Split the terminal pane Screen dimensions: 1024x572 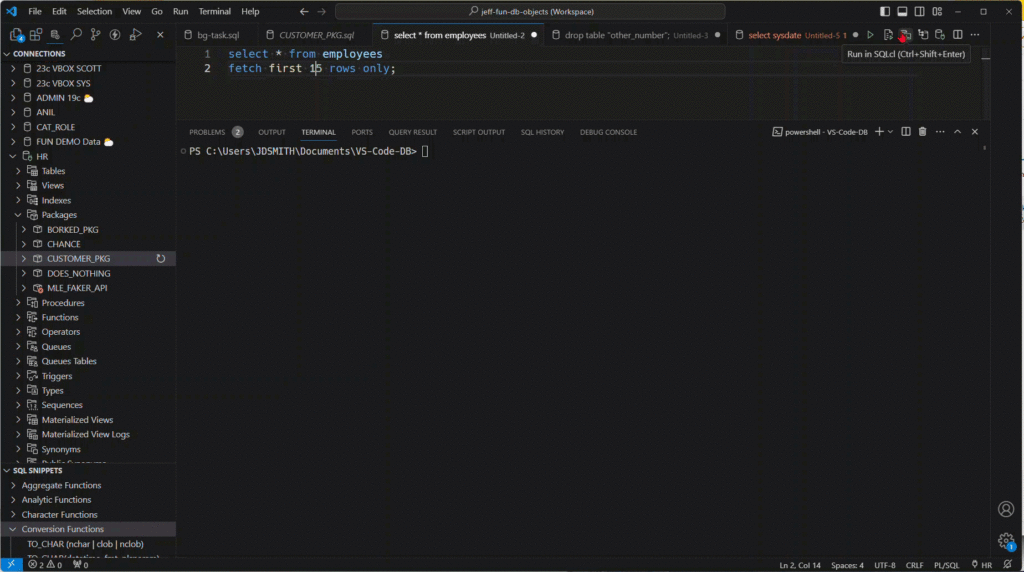pos(906,132)
